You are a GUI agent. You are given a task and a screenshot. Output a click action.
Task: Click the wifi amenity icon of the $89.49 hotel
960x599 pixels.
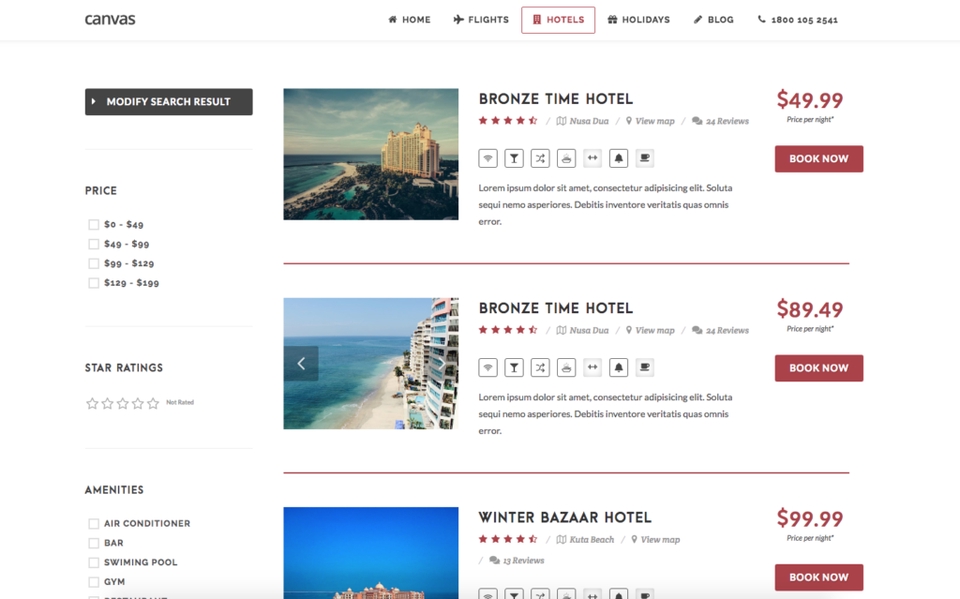click(x=488, y=367)
